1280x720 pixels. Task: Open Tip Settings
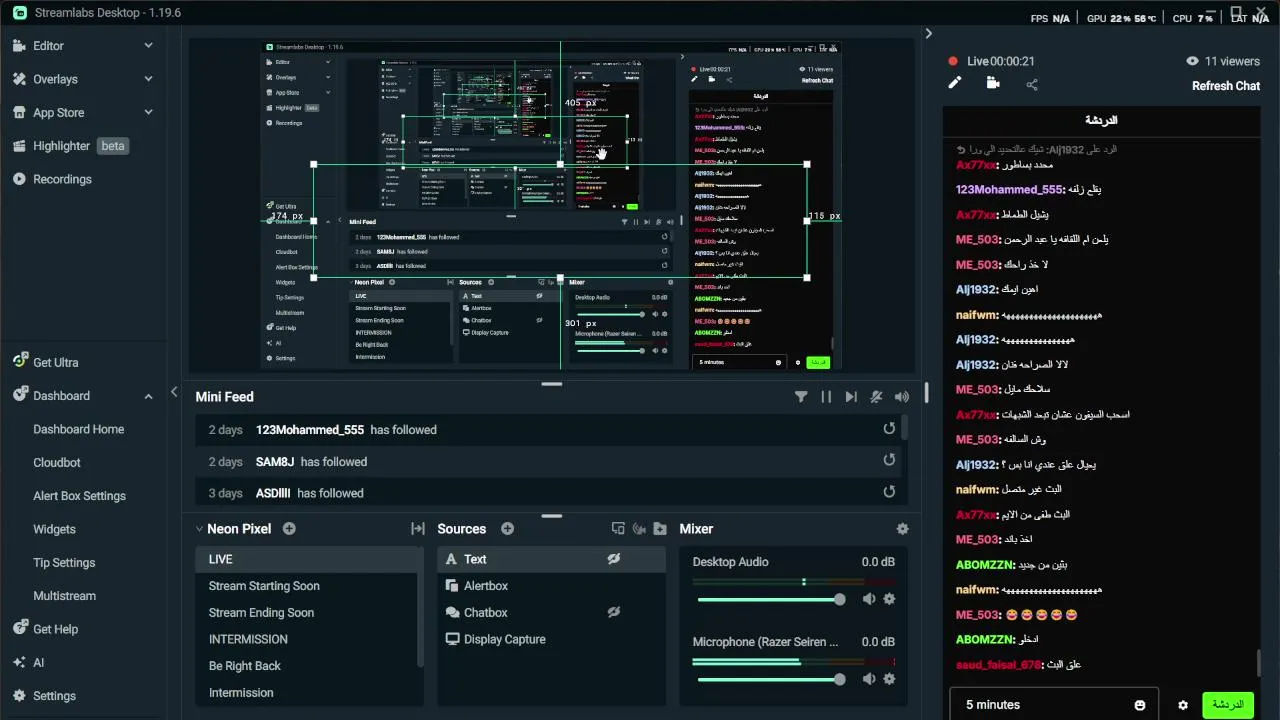point(64,563)
